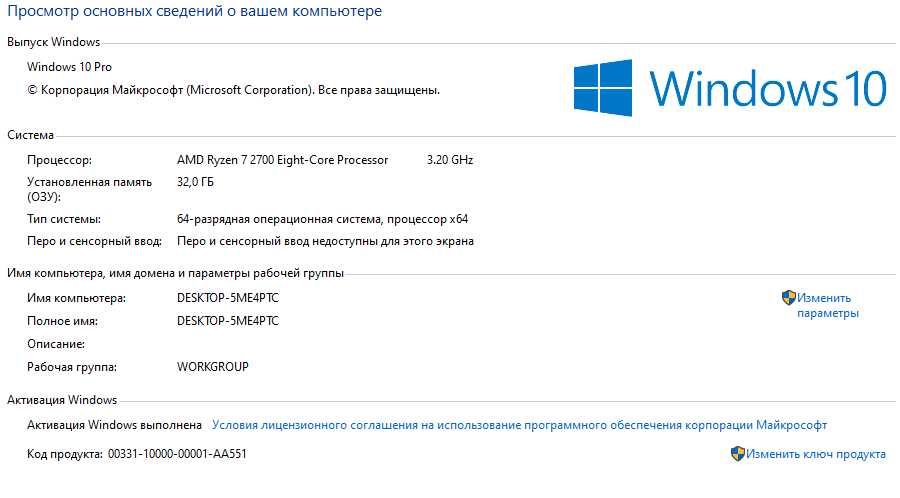Click the Microsoft Corporation copyright line
This screenshot has height=498, width=900.
[x=233, y=90]
